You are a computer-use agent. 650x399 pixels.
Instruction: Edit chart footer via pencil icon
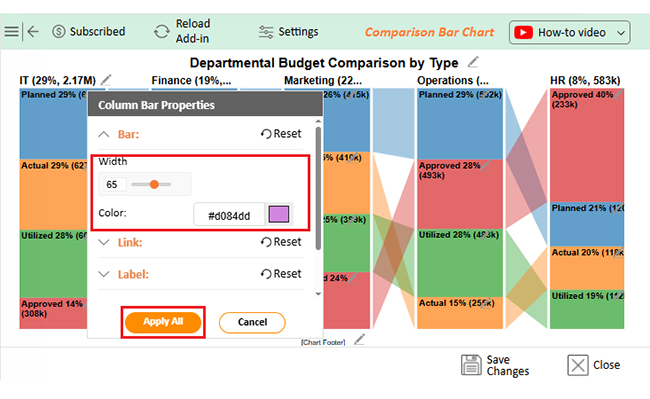359,340
